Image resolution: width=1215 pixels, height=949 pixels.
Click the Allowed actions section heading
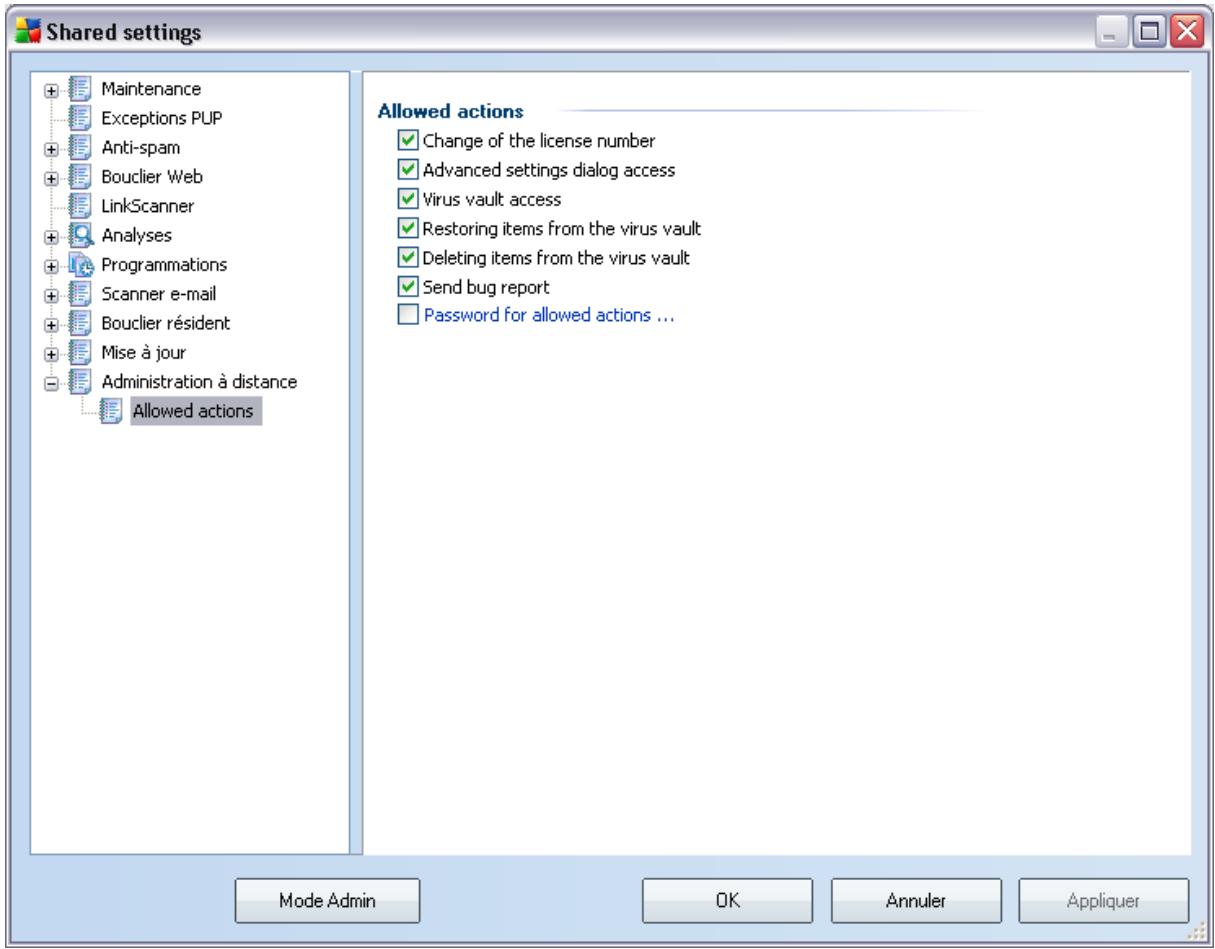(451, 111)
